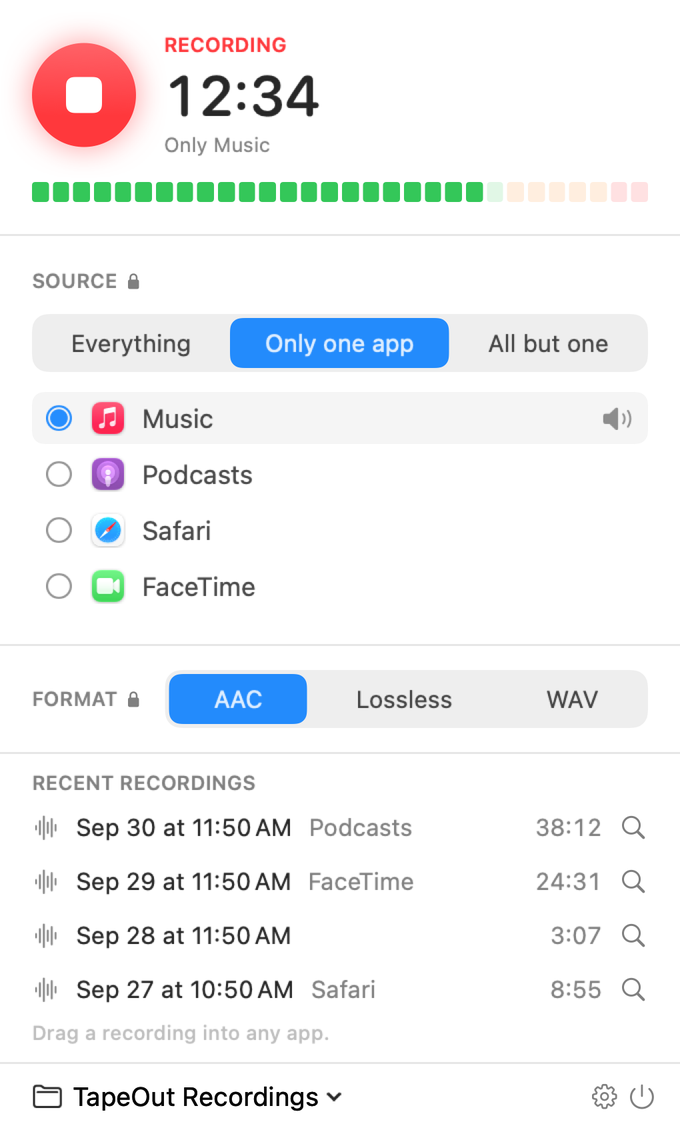Reveal the Sep 28 recording with magnifier
680x1128 pixels.
coord(633,935)
